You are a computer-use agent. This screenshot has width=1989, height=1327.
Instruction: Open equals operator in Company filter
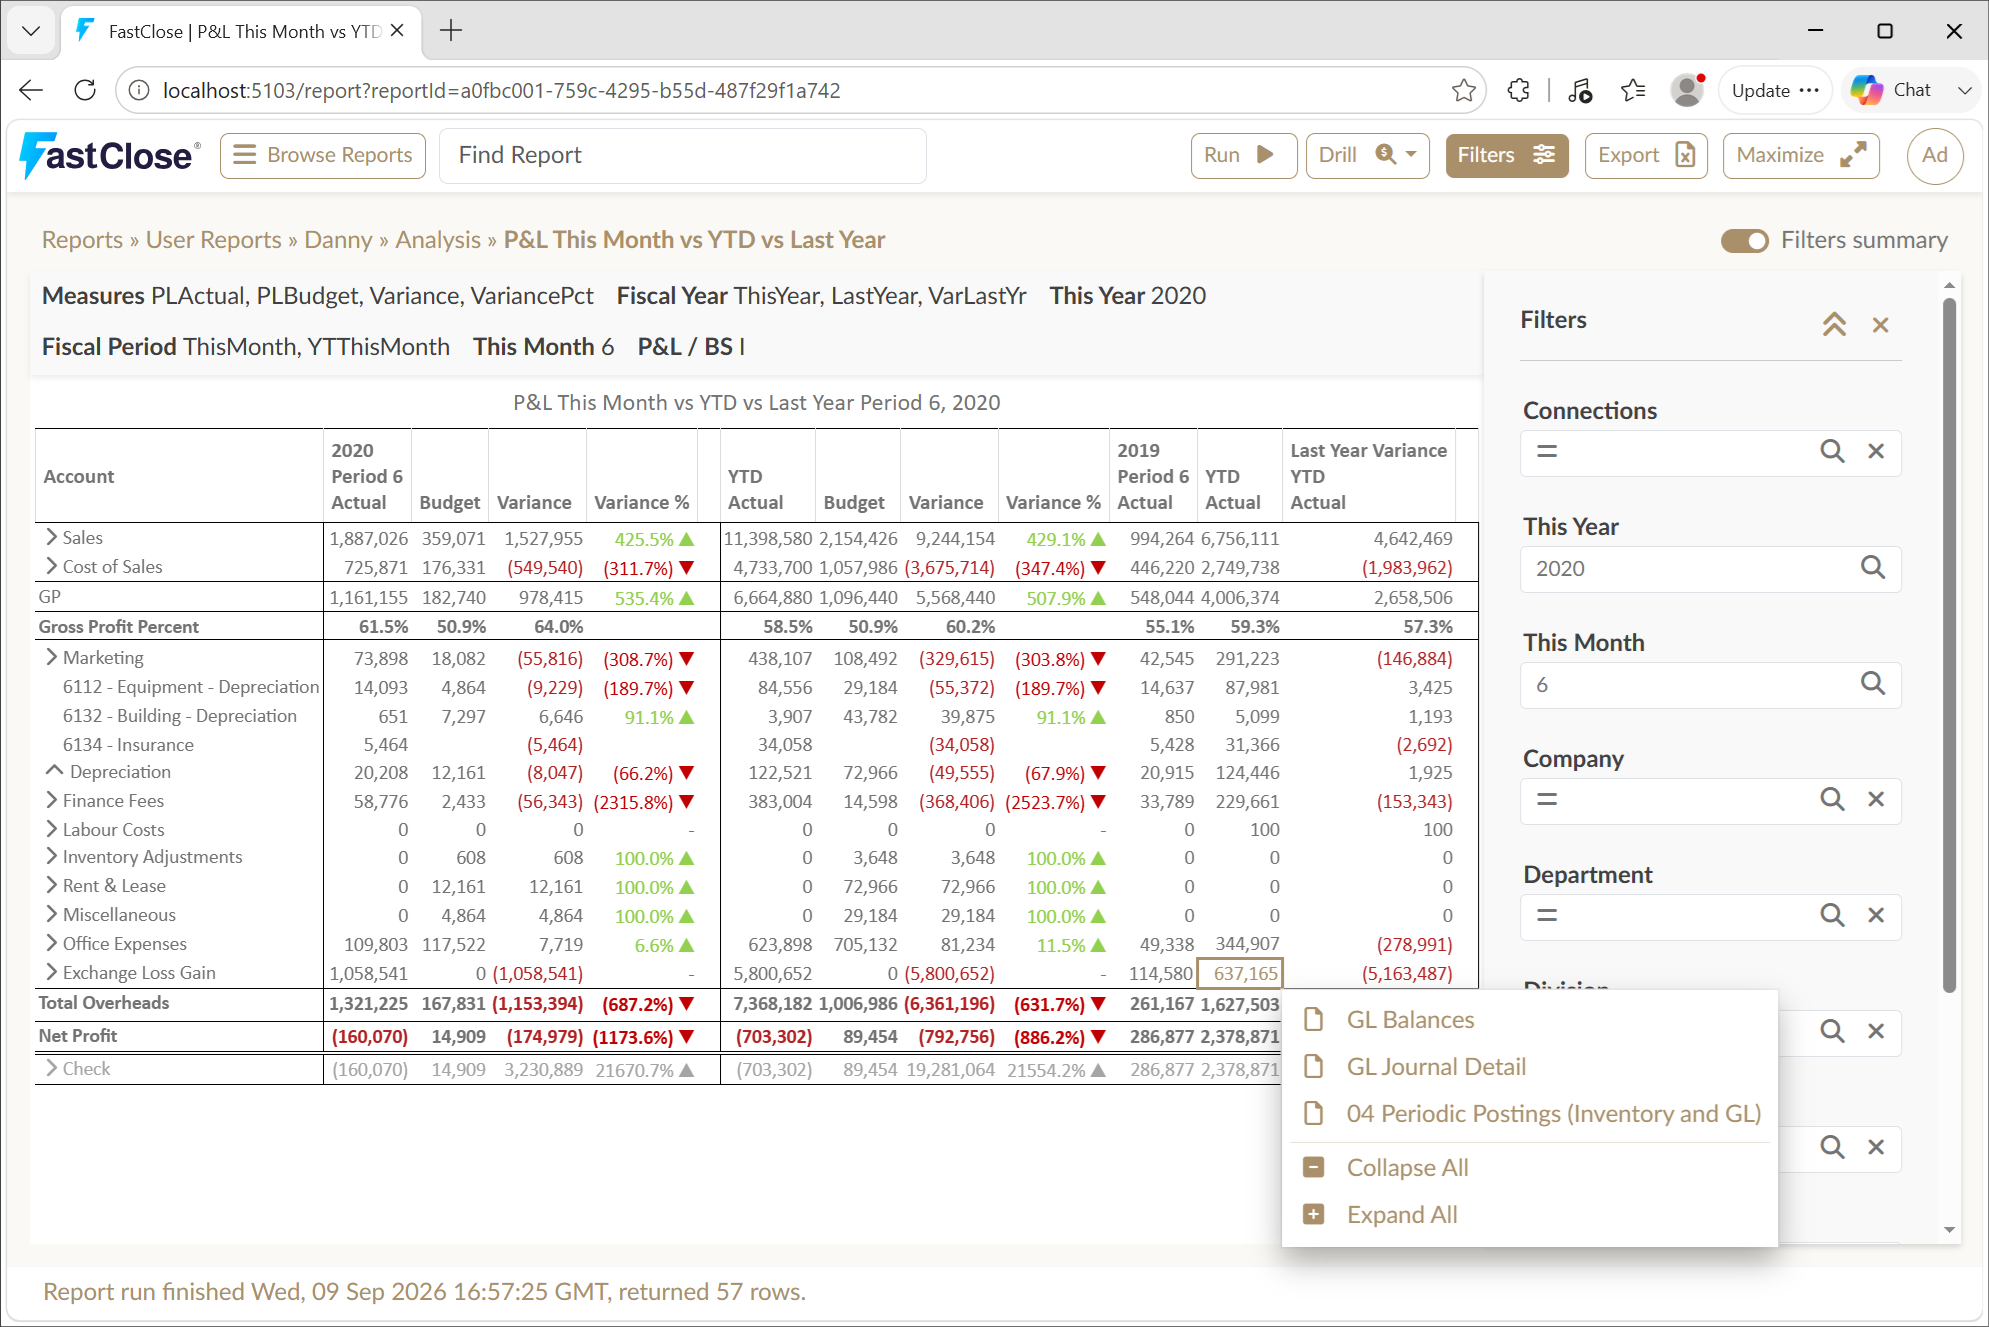(1547, 799)
